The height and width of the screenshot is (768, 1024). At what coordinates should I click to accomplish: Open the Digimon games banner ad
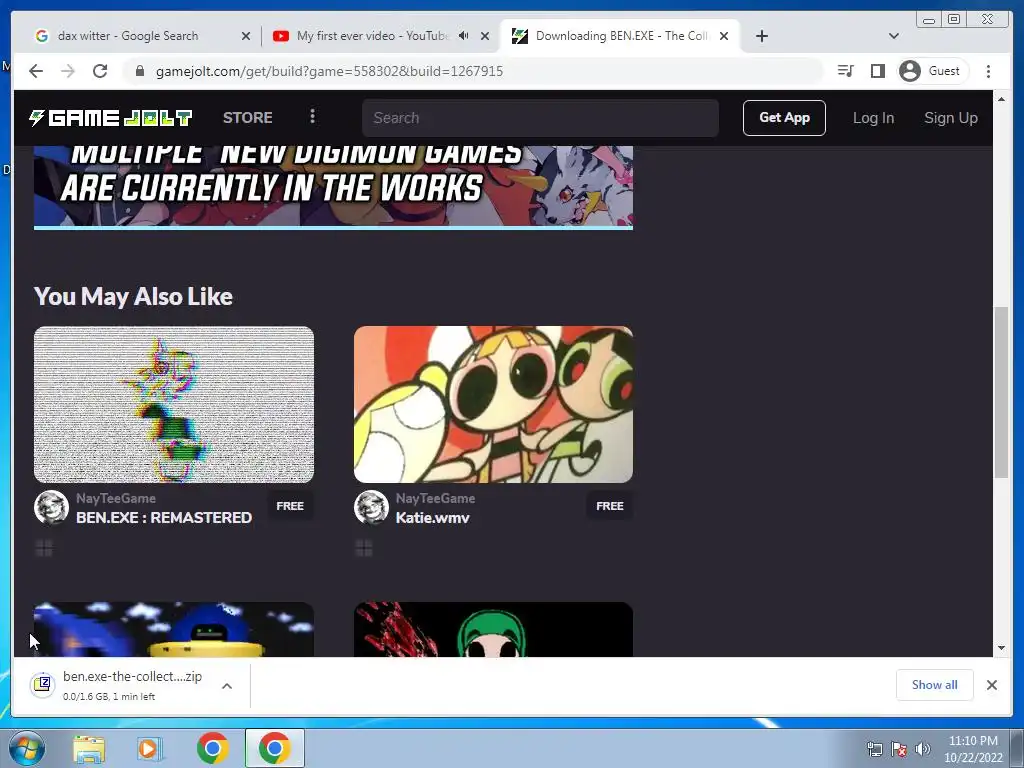(333, 186)
